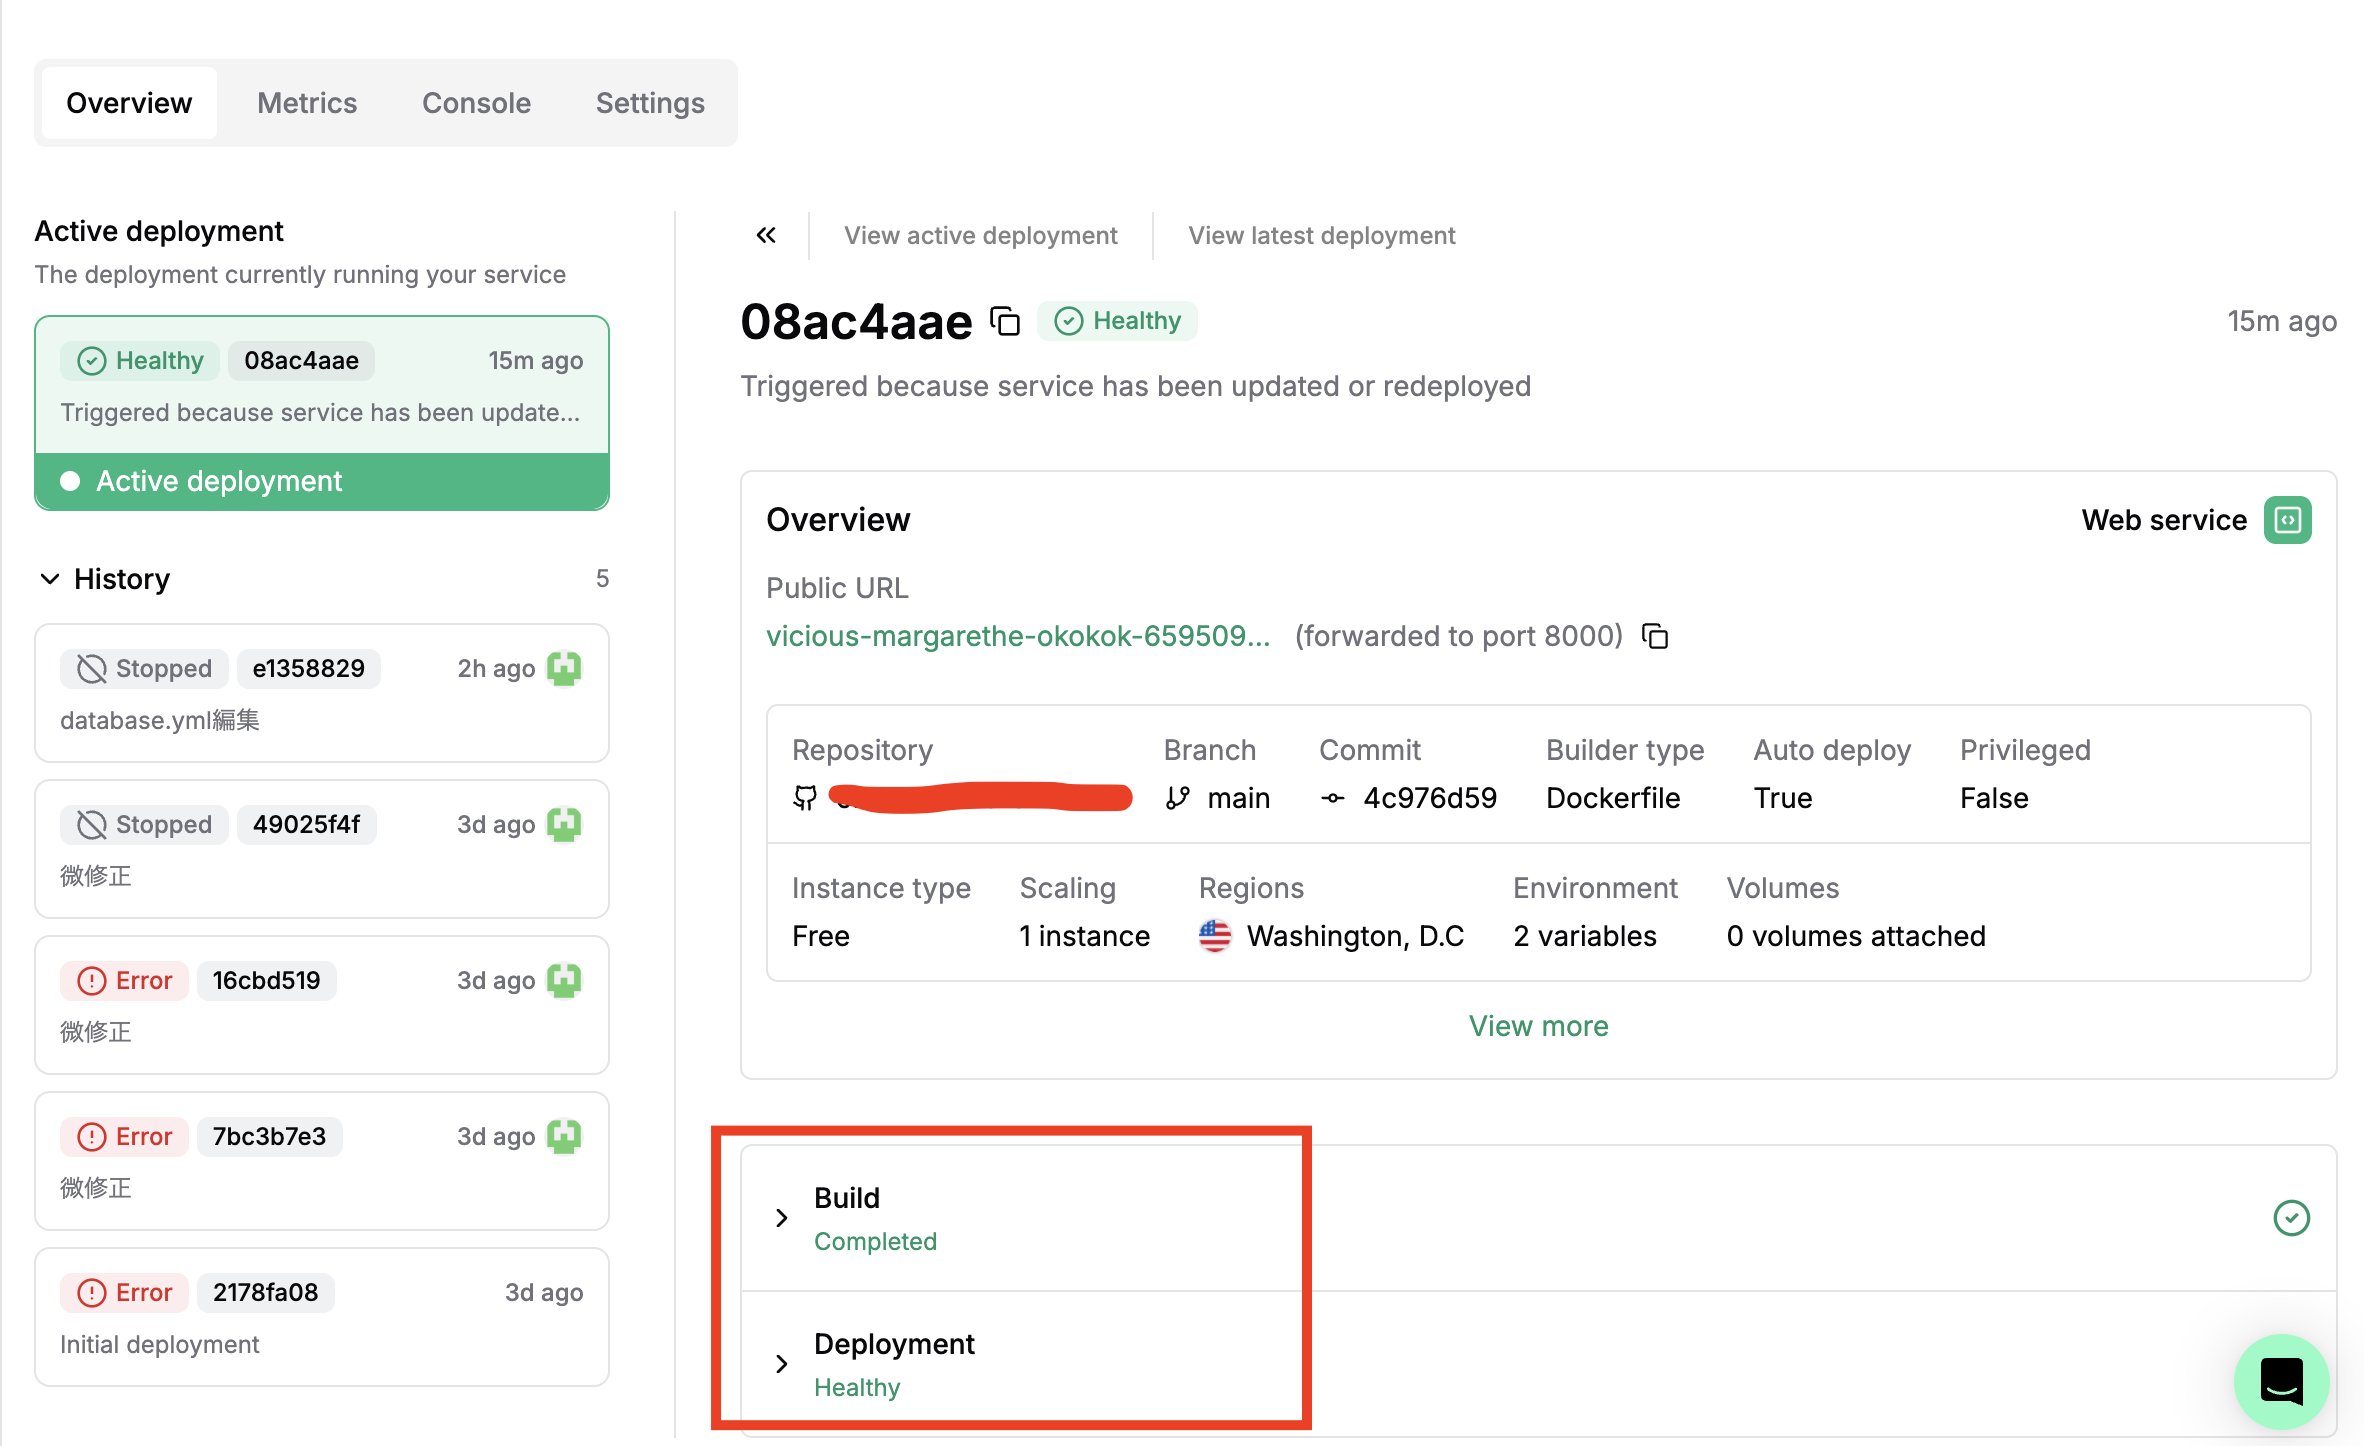The image size is (2364, 1446).
Task: Collapse the History list
Action: tap(50, 579)
